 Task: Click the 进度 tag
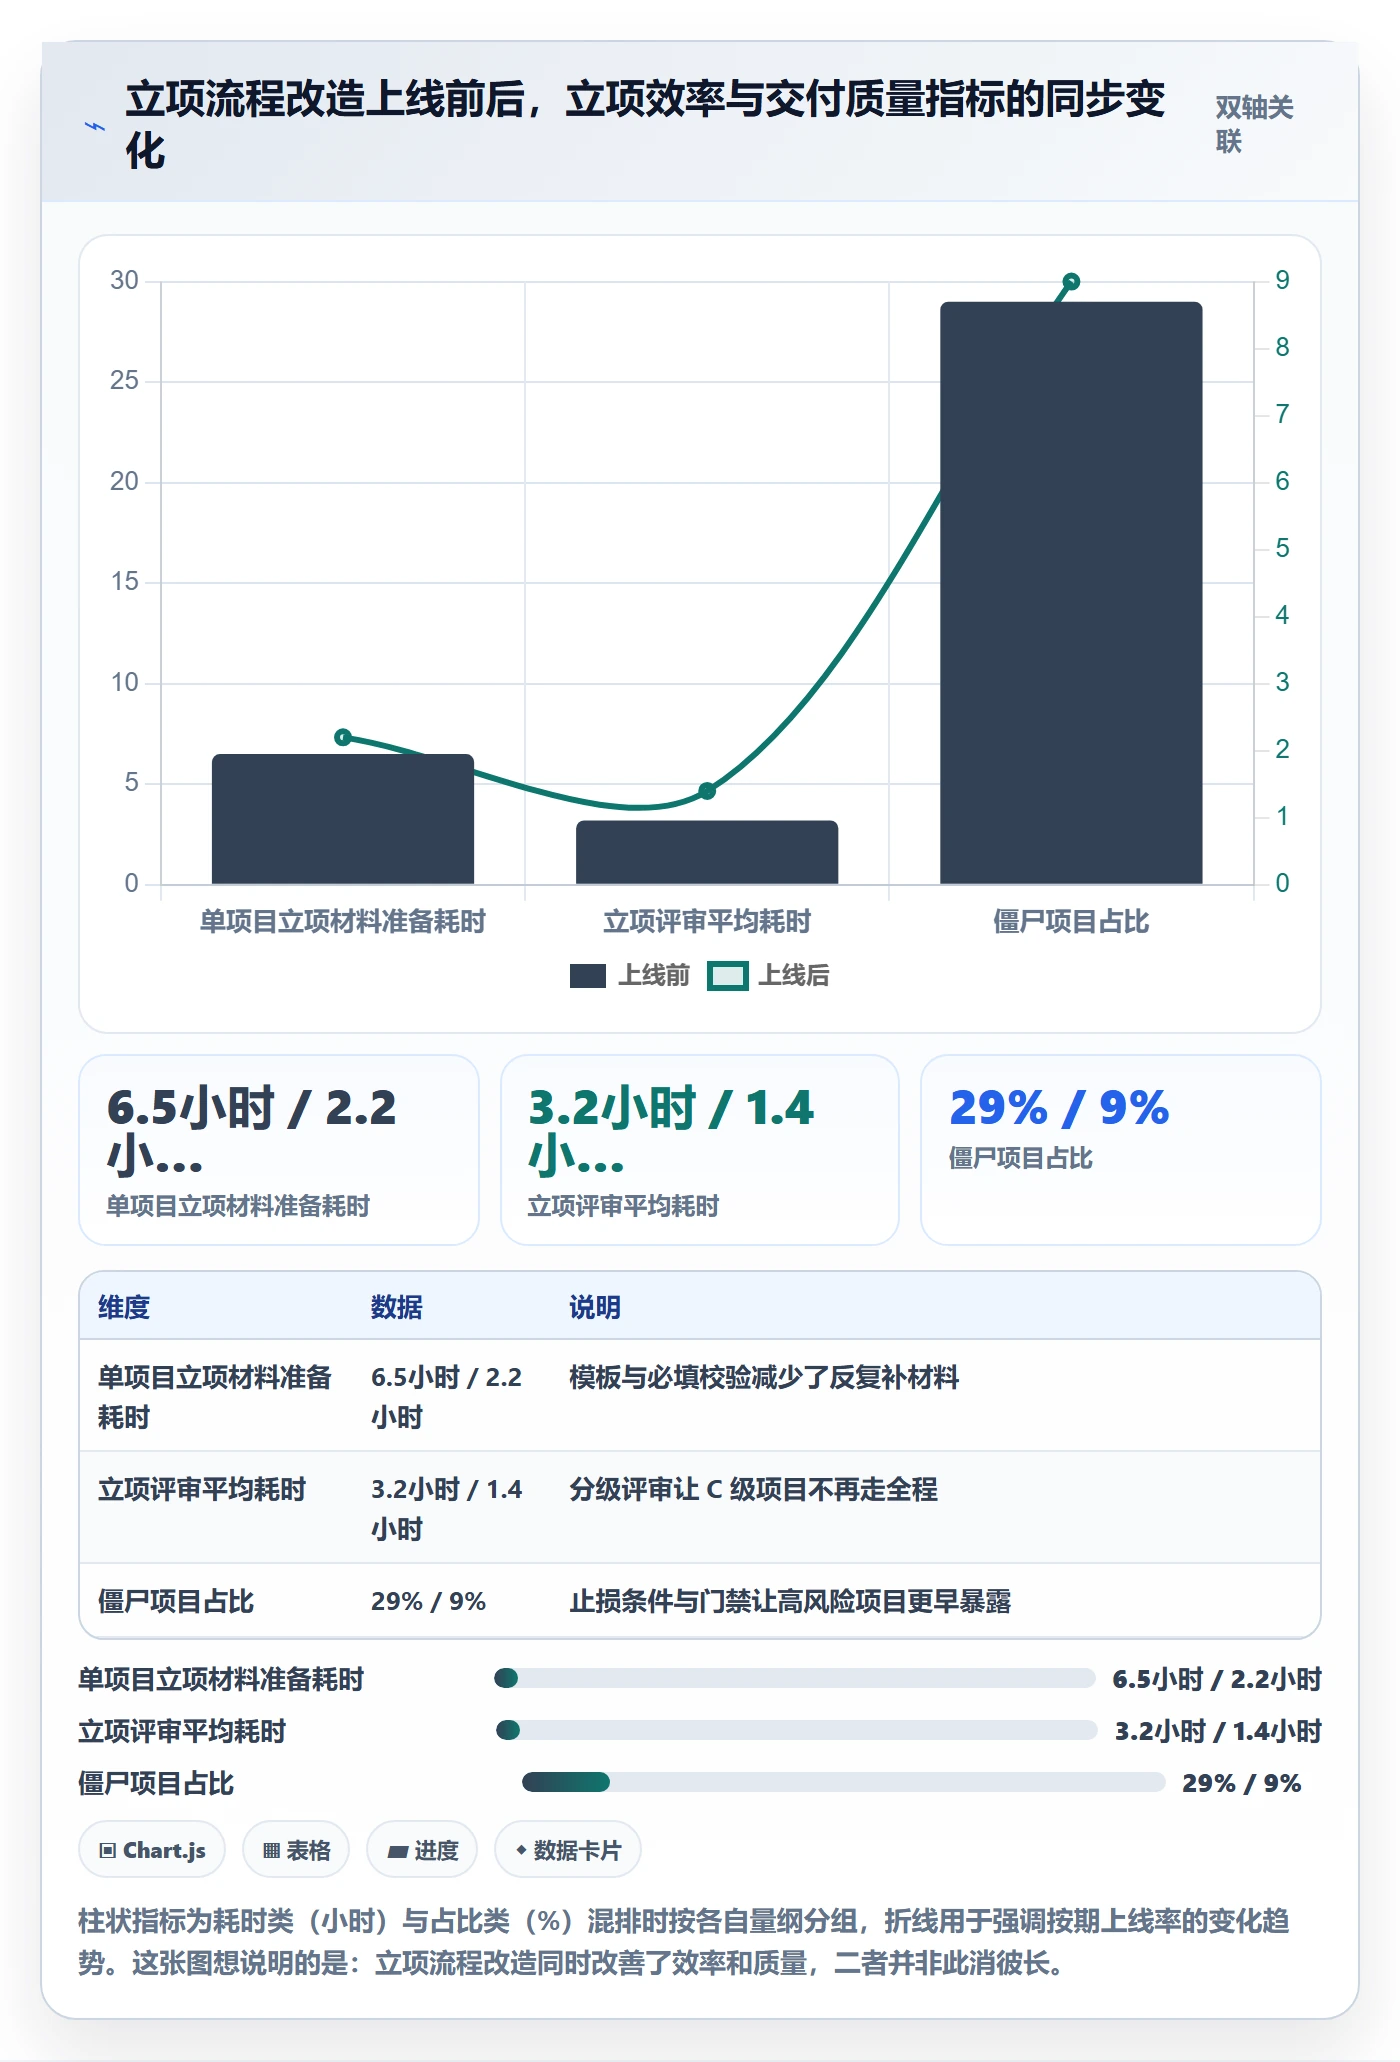pos(422,1850)
